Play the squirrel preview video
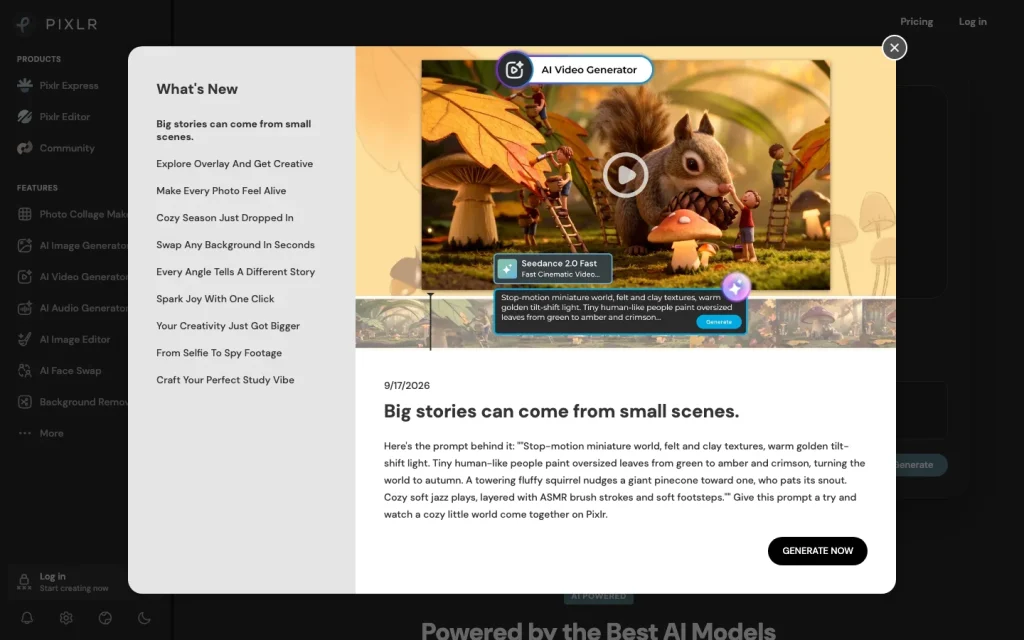Screen dimensions: 1024x640 click(x=625, y=175)
